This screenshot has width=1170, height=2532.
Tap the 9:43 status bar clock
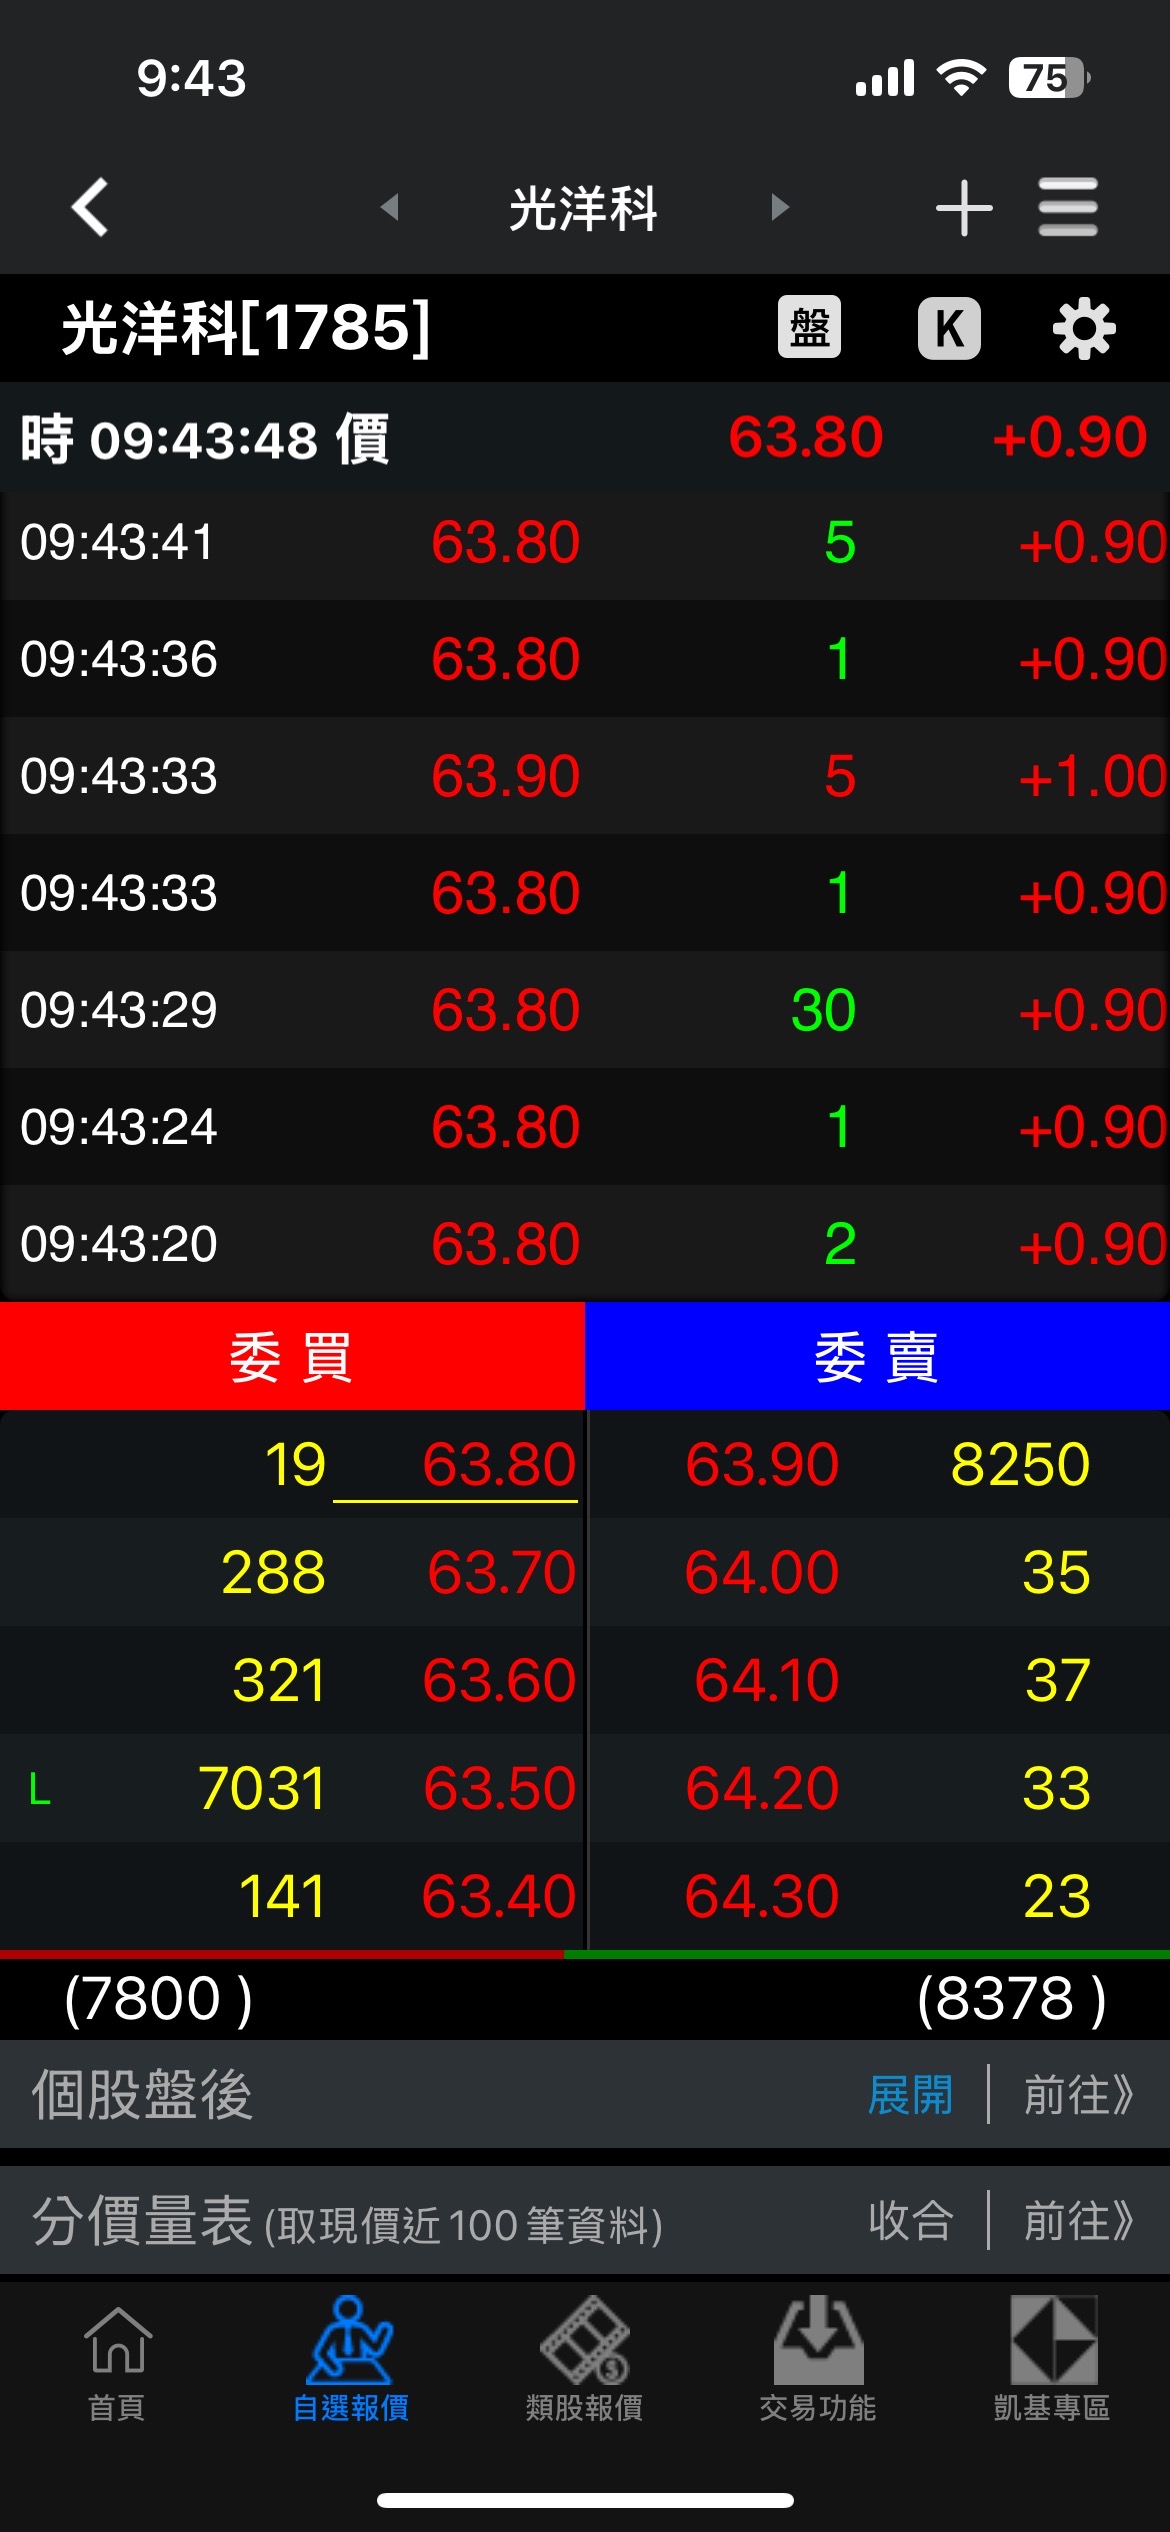pyautogui.click(x=191, y=78)
